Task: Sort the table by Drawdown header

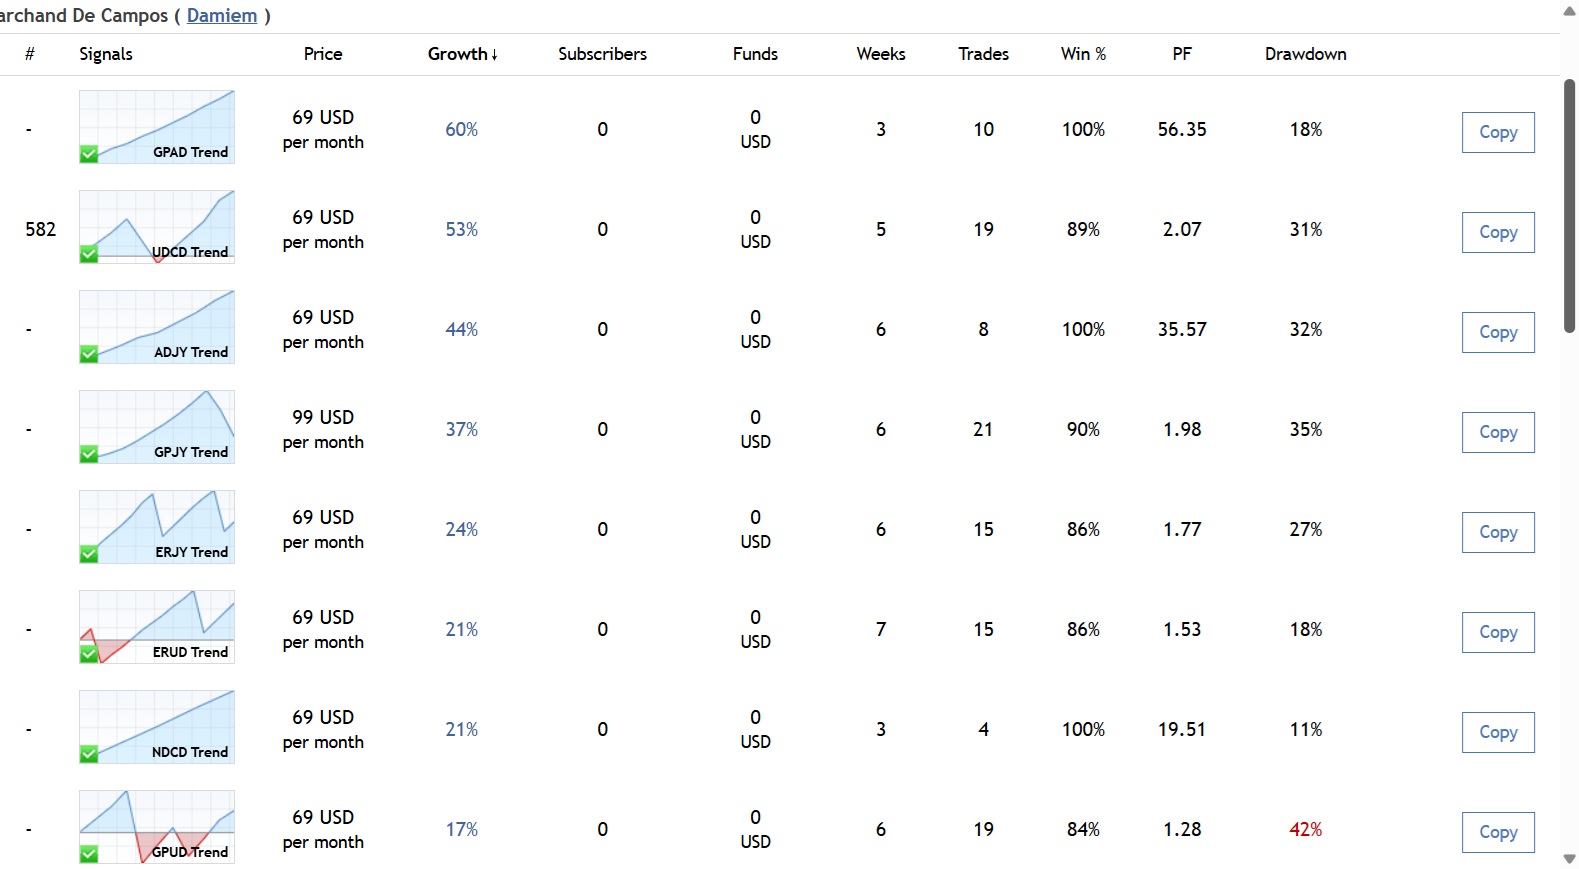Action: tap(1305, 54)
